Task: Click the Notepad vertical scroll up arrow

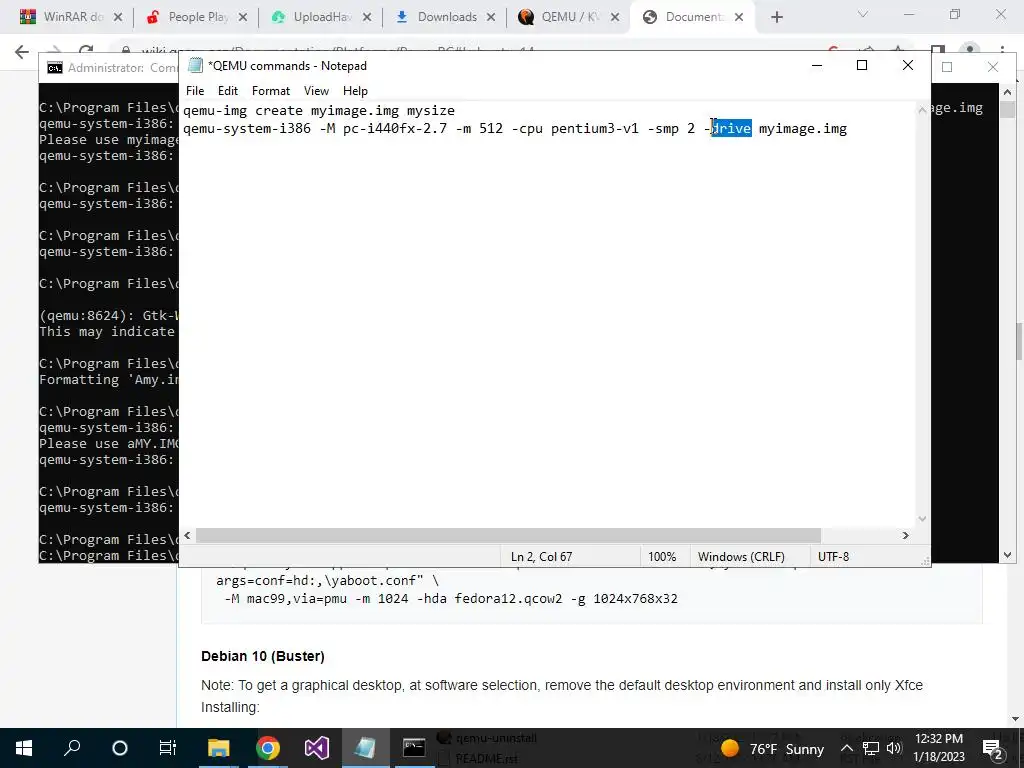Action: coord(922,110)
